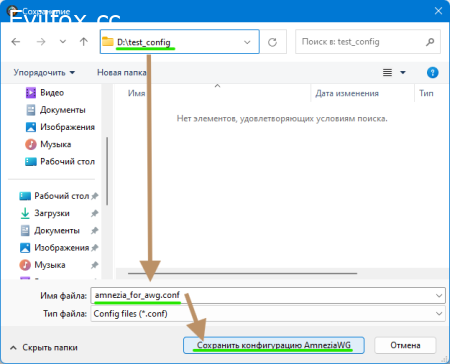Image resolution: width=450 pixels, height=364 pixels.
Task: Open Документы library in the upper sidebar
Action: click(x=56, y=110)
